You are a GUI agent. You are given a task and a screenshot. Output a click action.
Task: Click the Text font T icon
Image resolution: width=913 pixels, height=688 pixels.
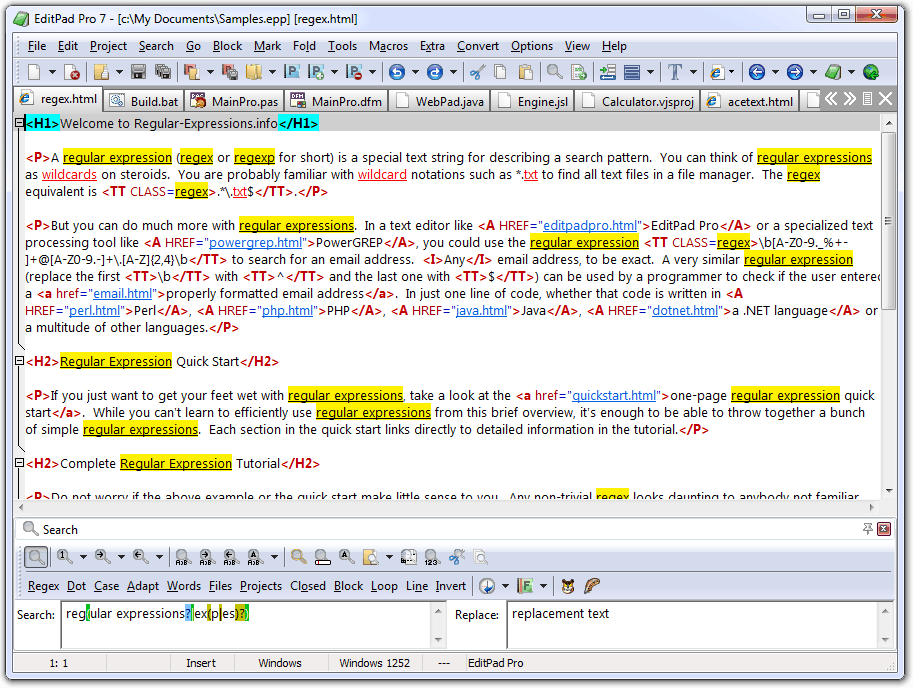tap(675, 72)
